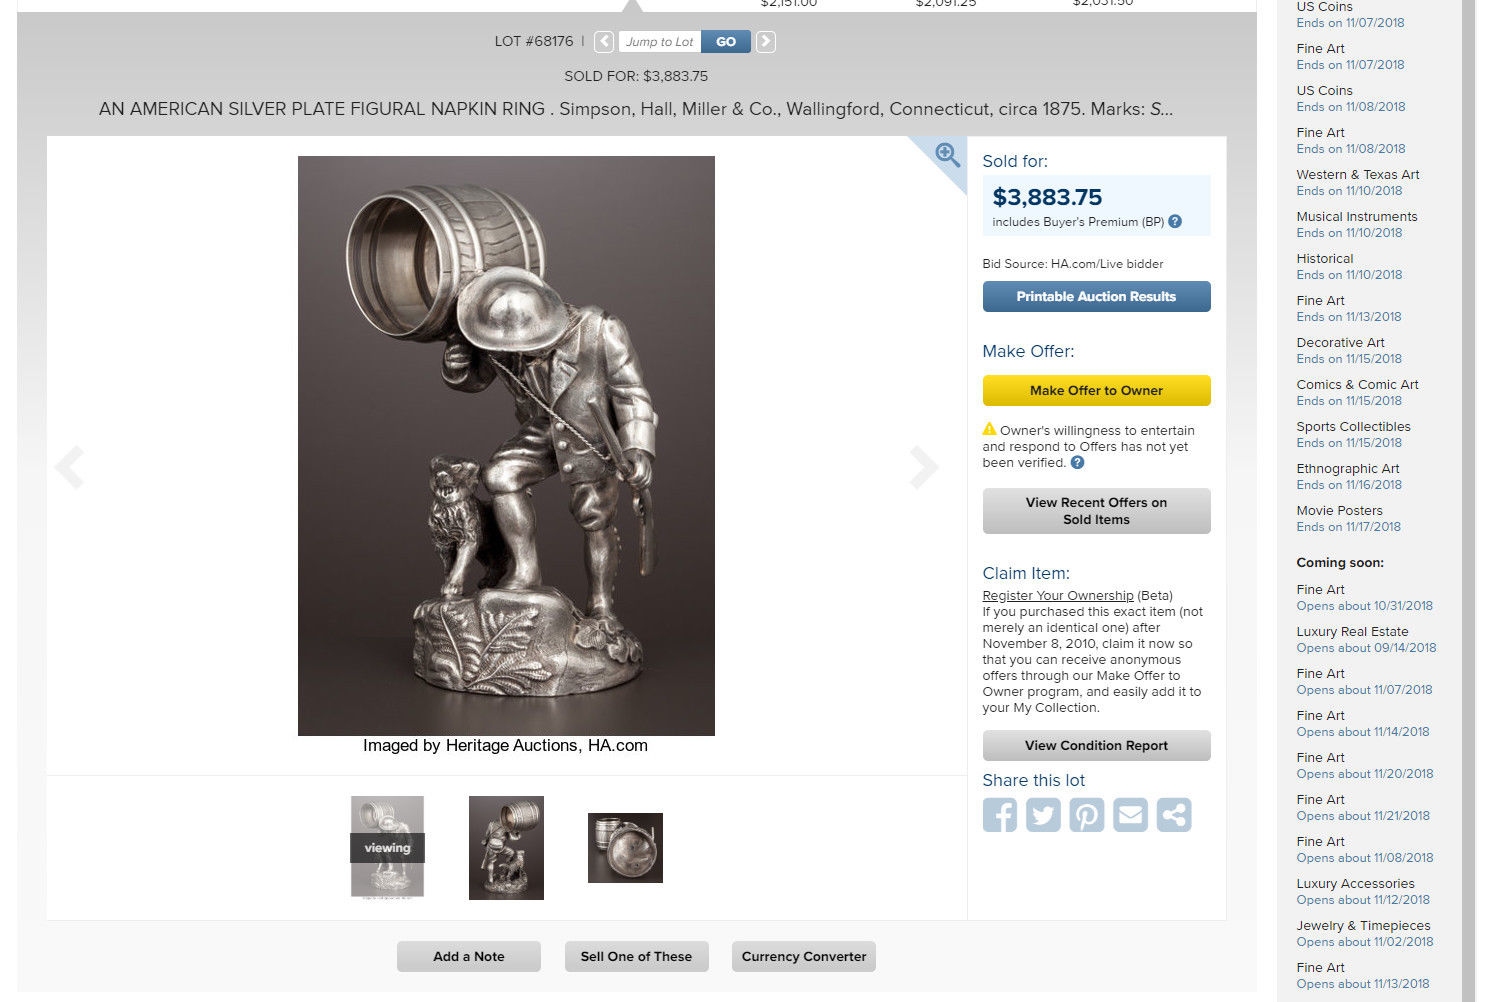Click the GO button

coord(726,42)
